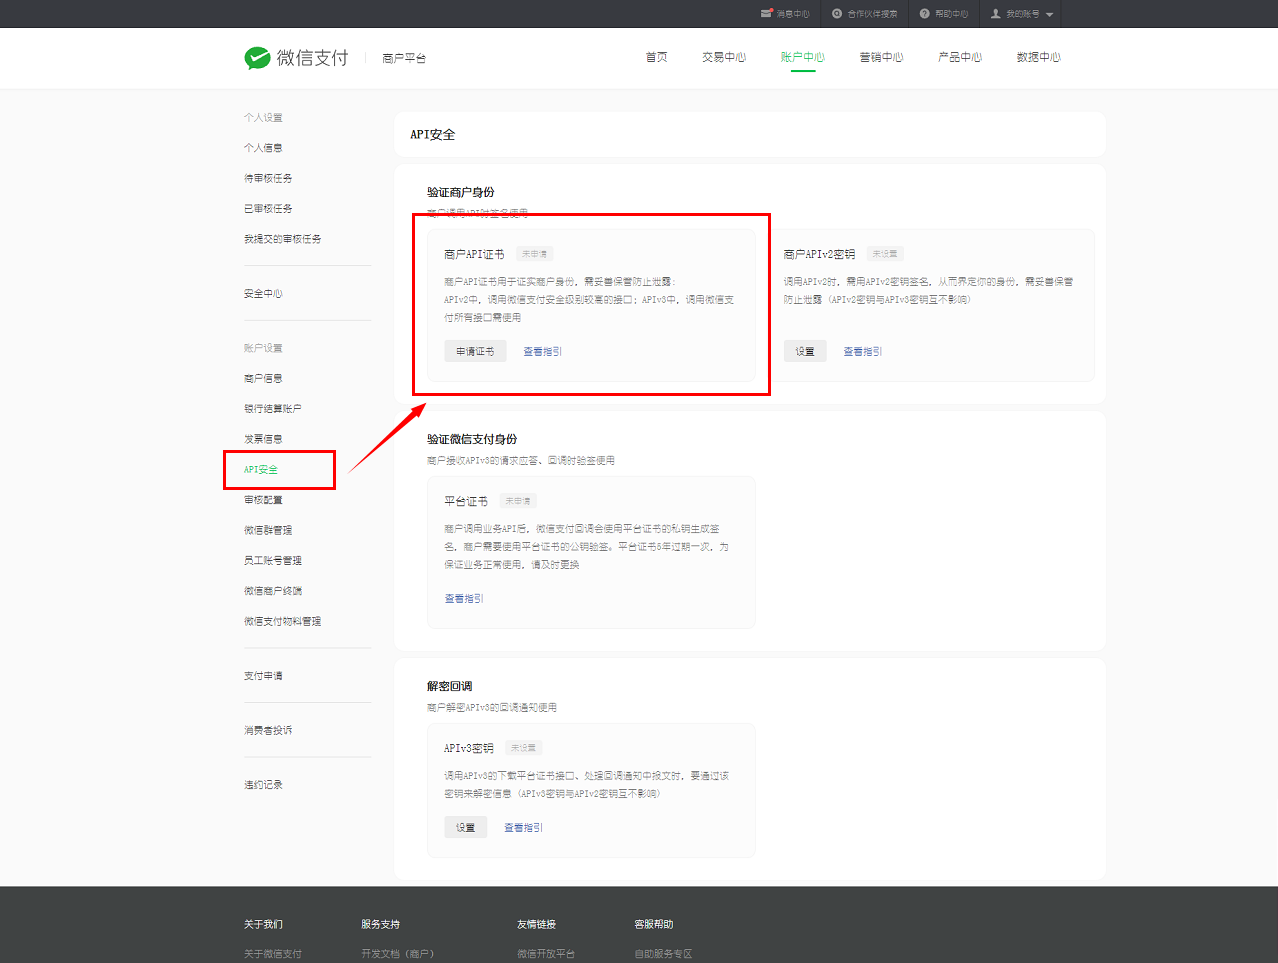Viewport: 1278px width, 963px height.
Task: Open 查看指引 link under 平台证书
Action: [464, 599]
